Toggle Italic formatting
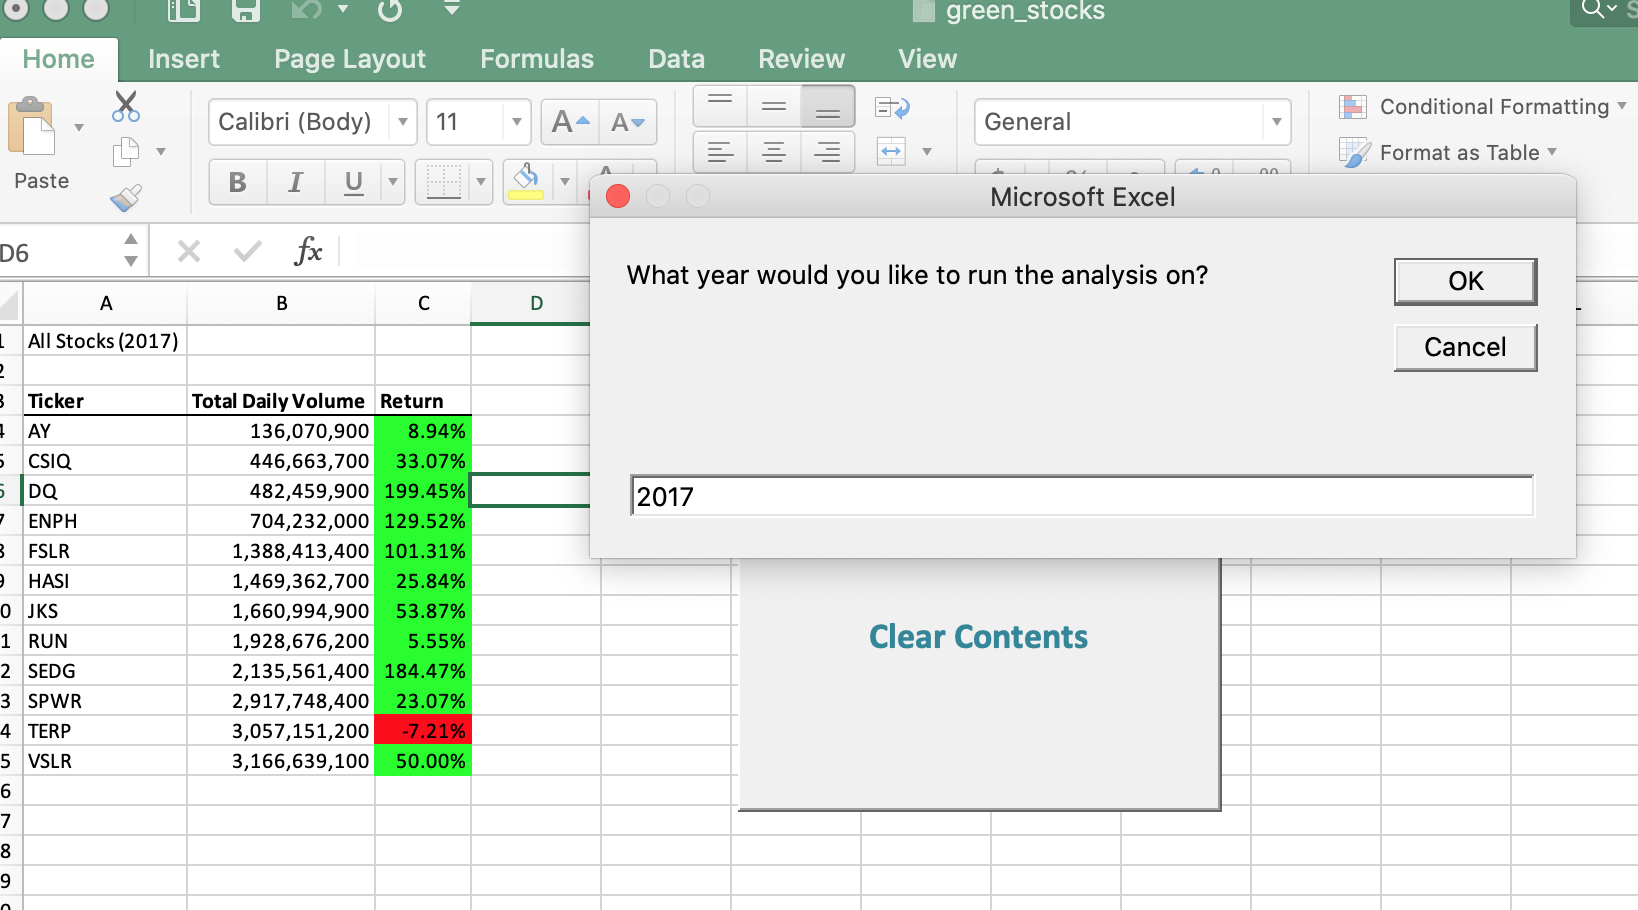Screen dimensions: 1638x910 tap(295, 182)
